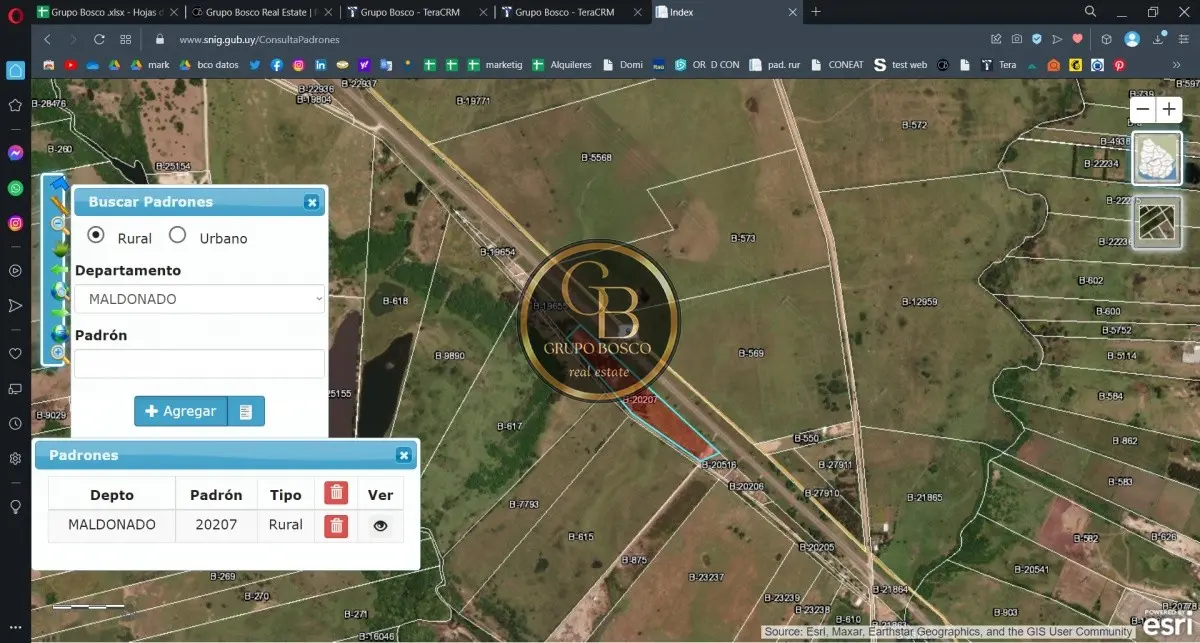Image resolution: width=1200 pixels, height=643 pixels.
Task: Select the ruler measure tool
Action: click(58, 205)
